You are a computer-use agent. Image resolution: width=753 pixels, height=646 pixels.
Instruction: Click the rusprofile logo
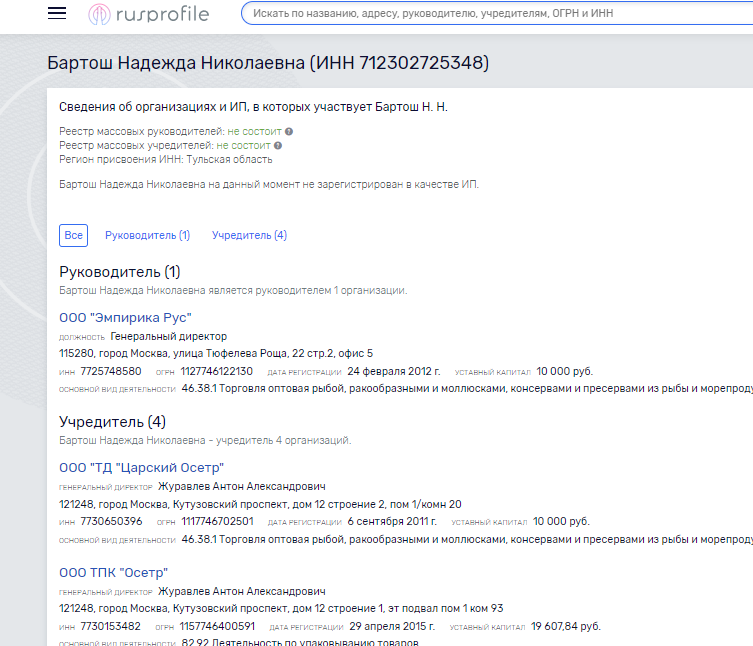[x=149, y=14]
